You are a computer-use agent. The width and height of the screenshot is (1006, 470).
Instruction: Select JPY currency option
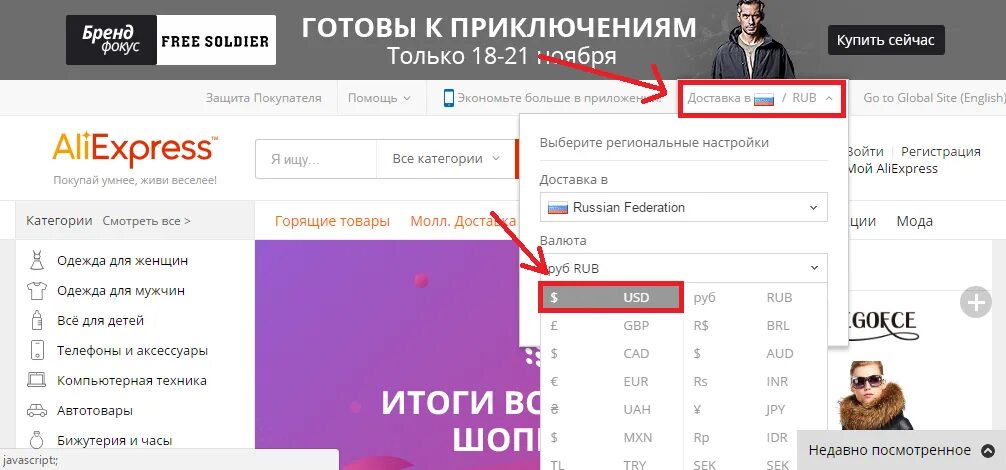click(x=754, y=409)
